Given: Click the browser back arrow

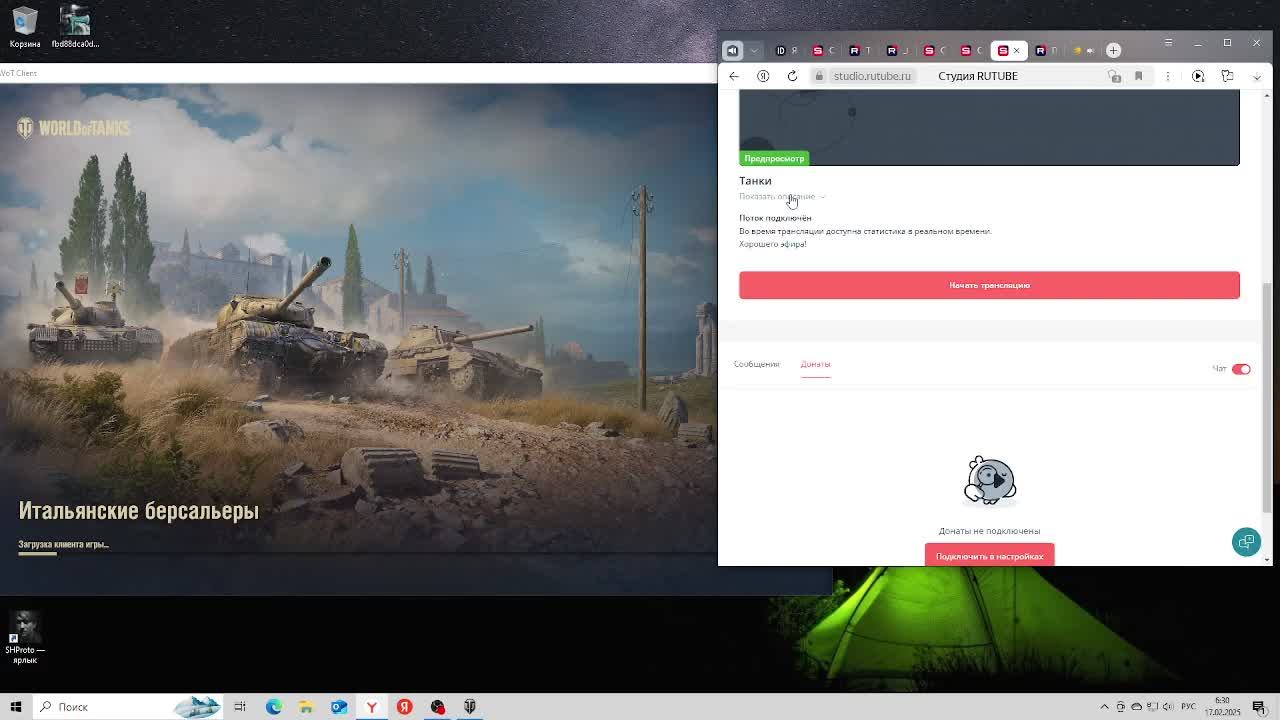Looking at the screenshot, I should 734,76.
